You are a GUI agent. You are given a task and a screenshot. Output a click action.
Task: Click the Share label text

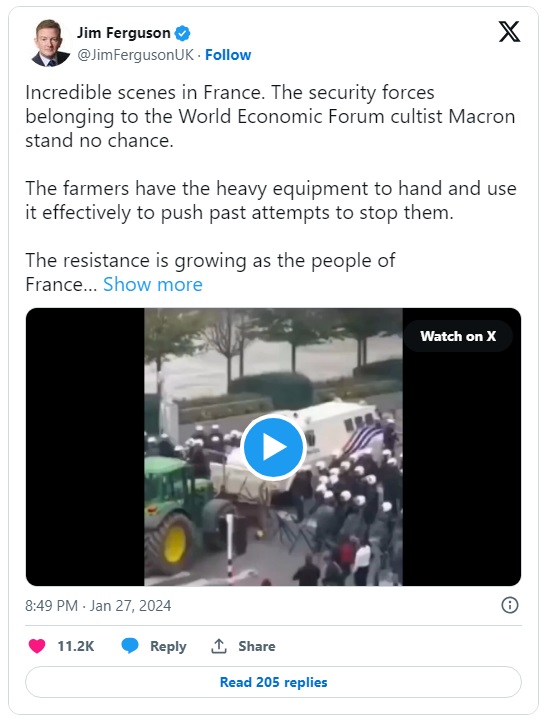pos(257,646)
